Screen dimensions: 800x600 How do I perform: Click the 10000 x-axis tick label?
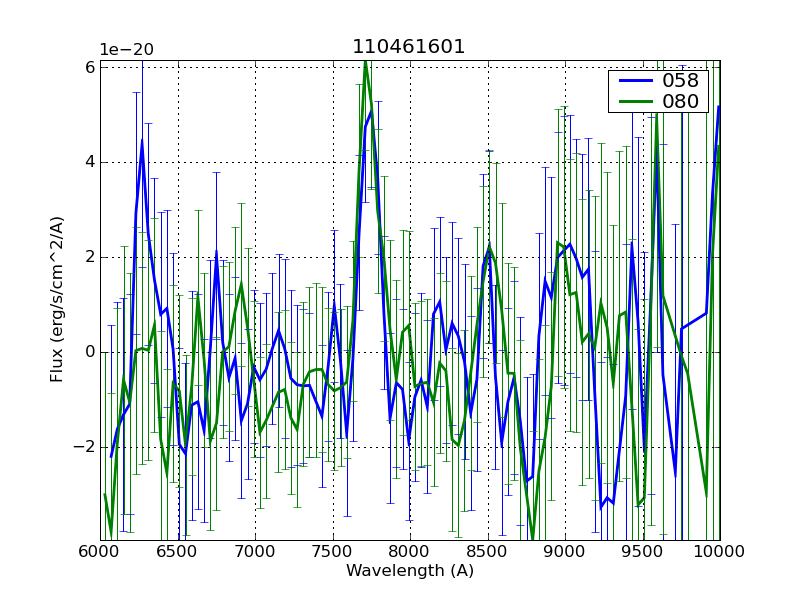pyautogui.click(x=720, y=552)
